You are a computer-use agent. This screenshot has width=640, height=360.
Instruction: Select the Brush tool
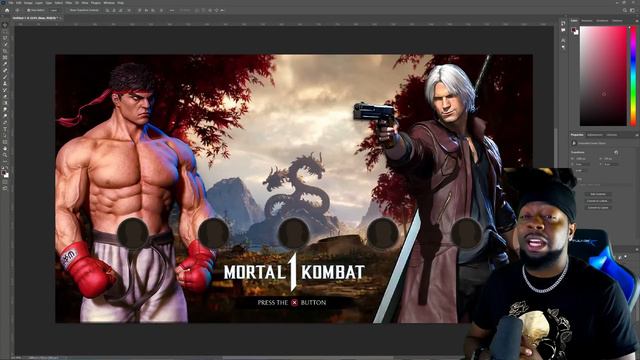5,77
